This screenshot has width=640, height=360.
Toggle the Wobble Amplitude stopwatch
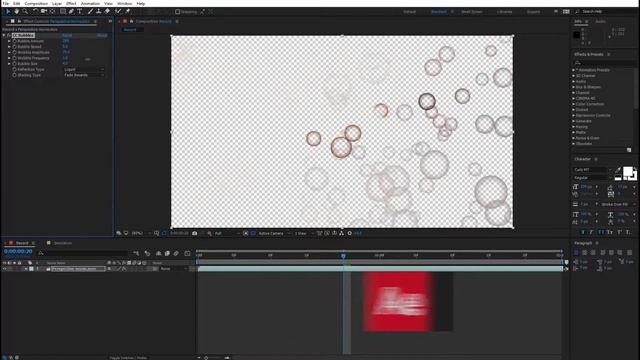14,53
